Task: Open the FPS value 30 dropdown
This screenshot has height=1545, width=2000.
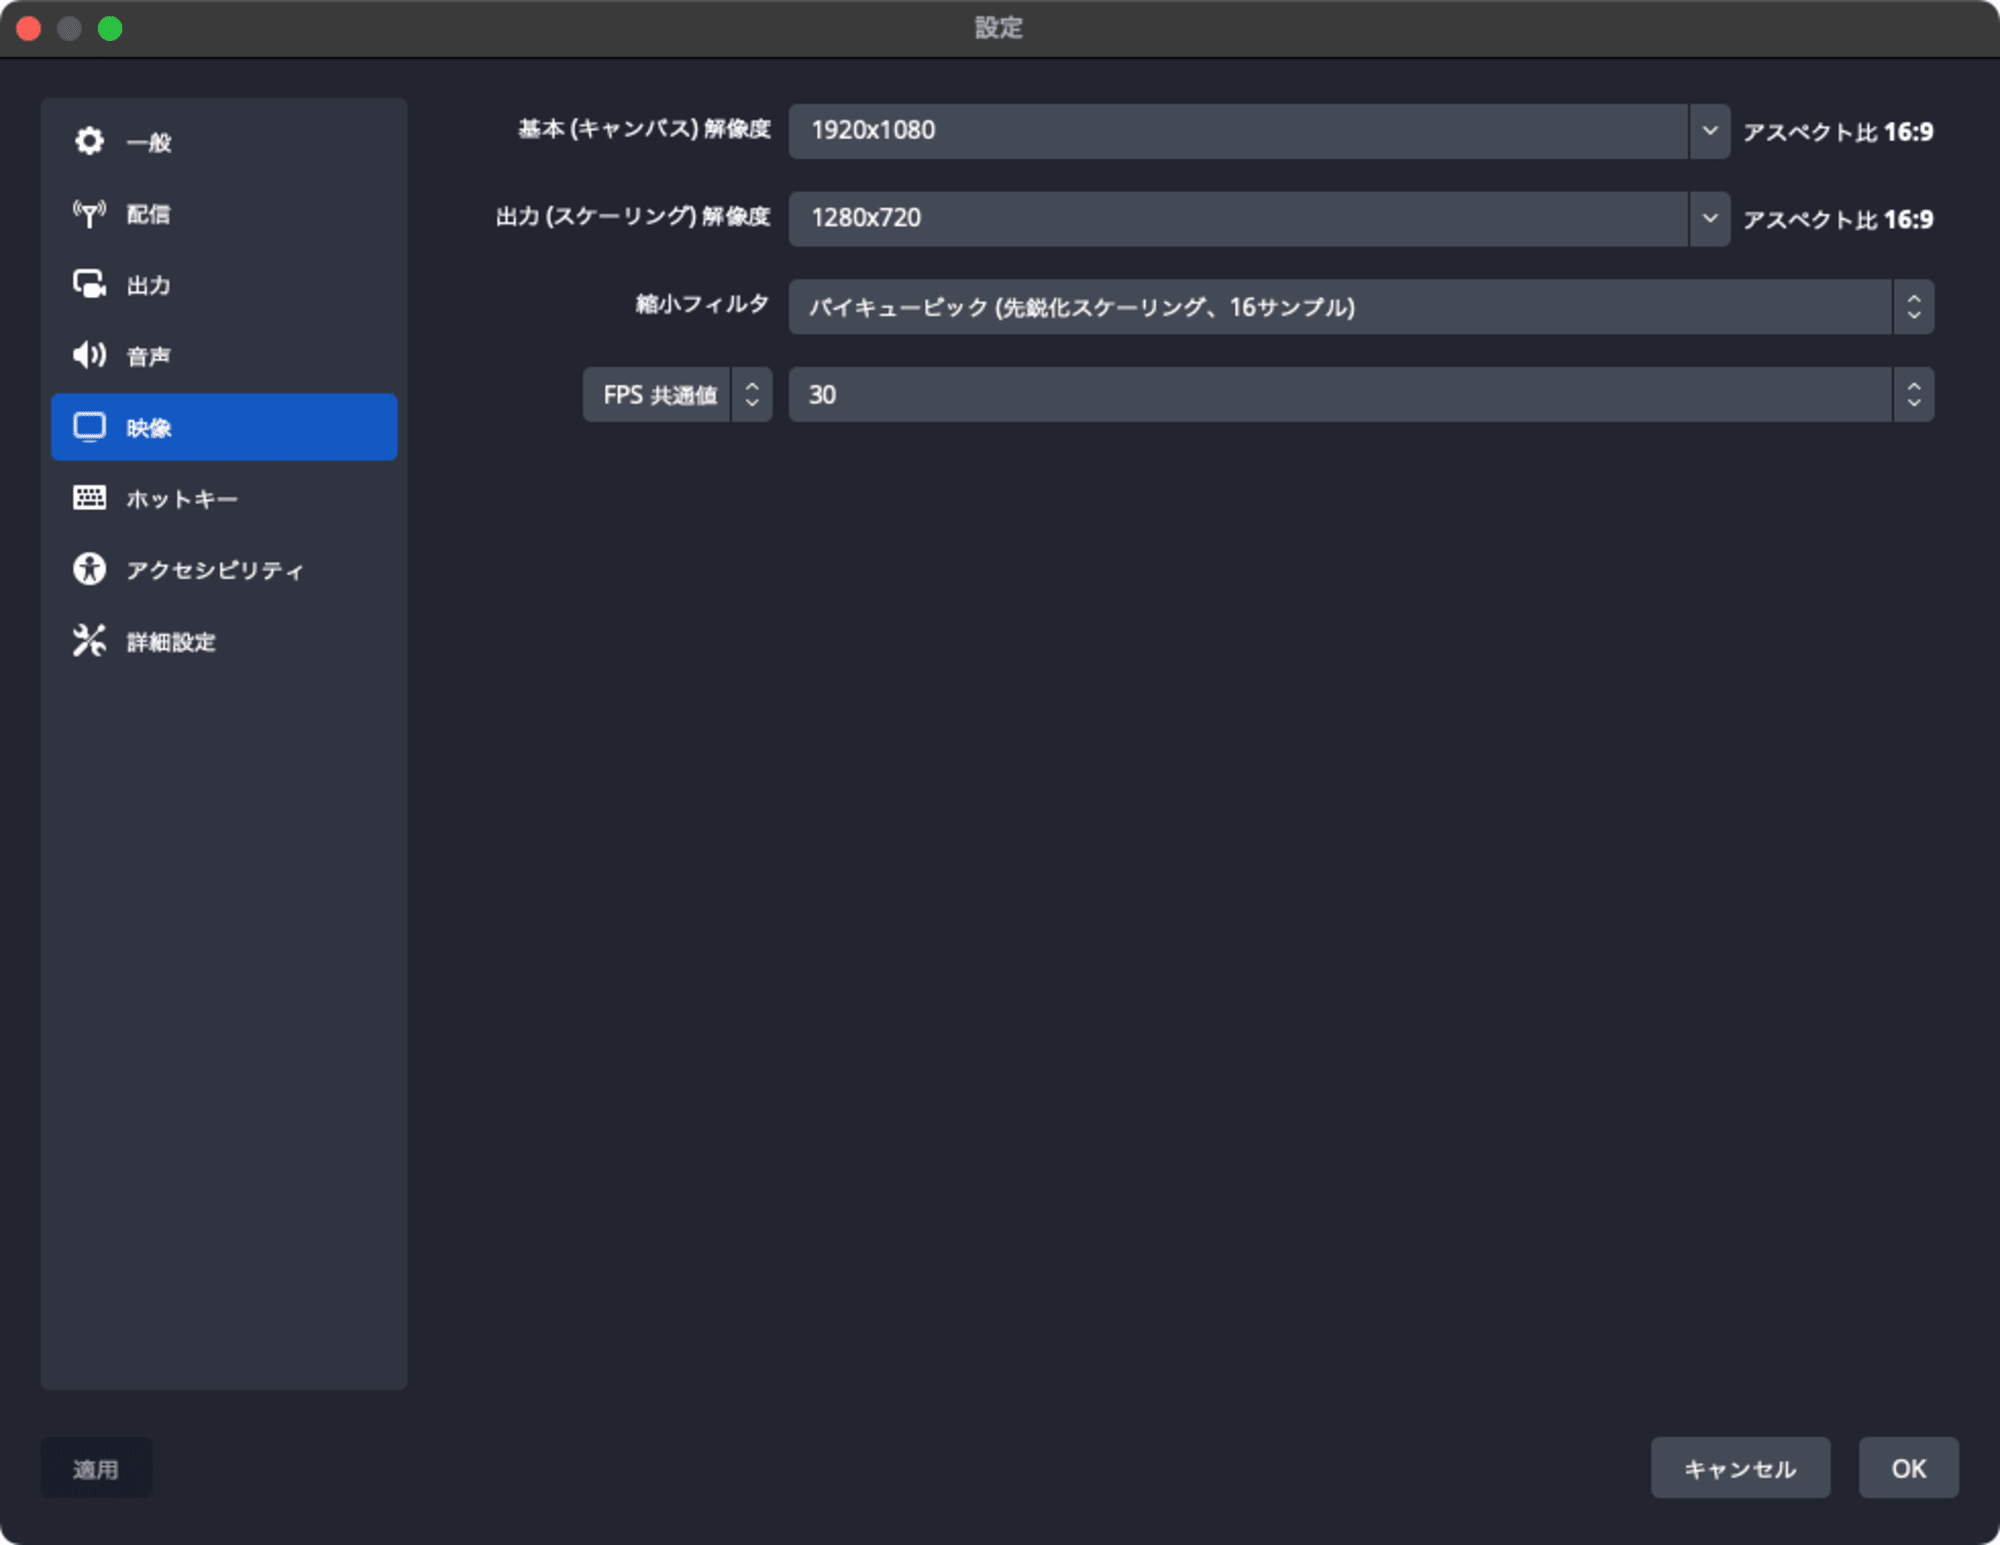Action: pyautogui.click(x=1361, y=395)
